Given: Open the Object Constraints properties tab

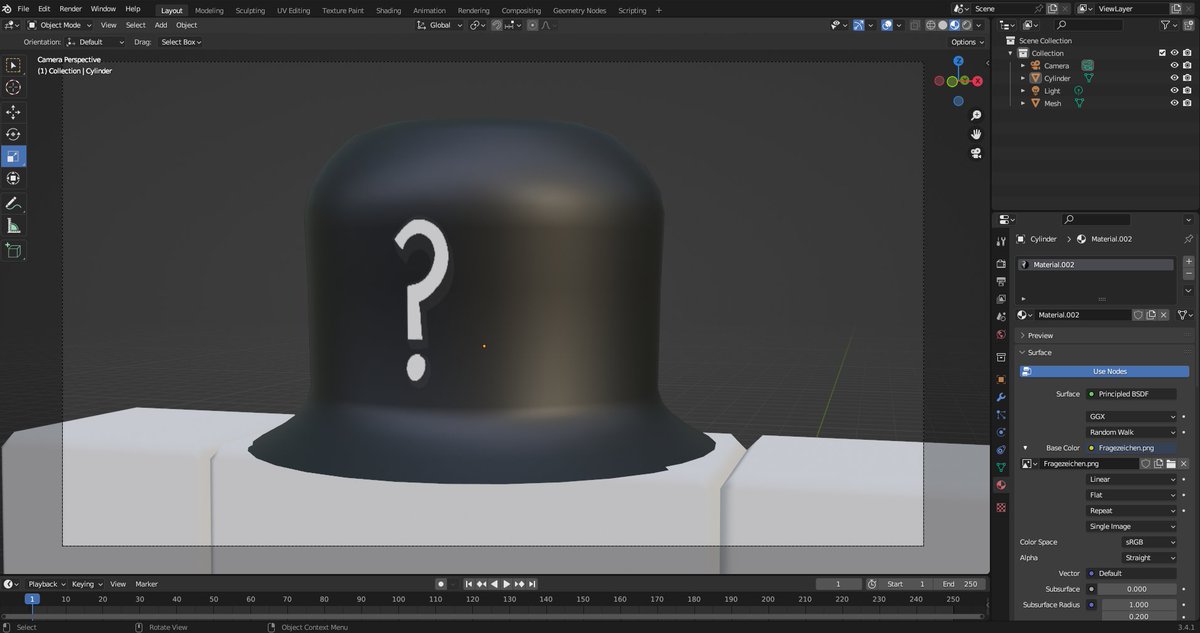Looking at the screenshot, I should click(x=1001, y=450).
